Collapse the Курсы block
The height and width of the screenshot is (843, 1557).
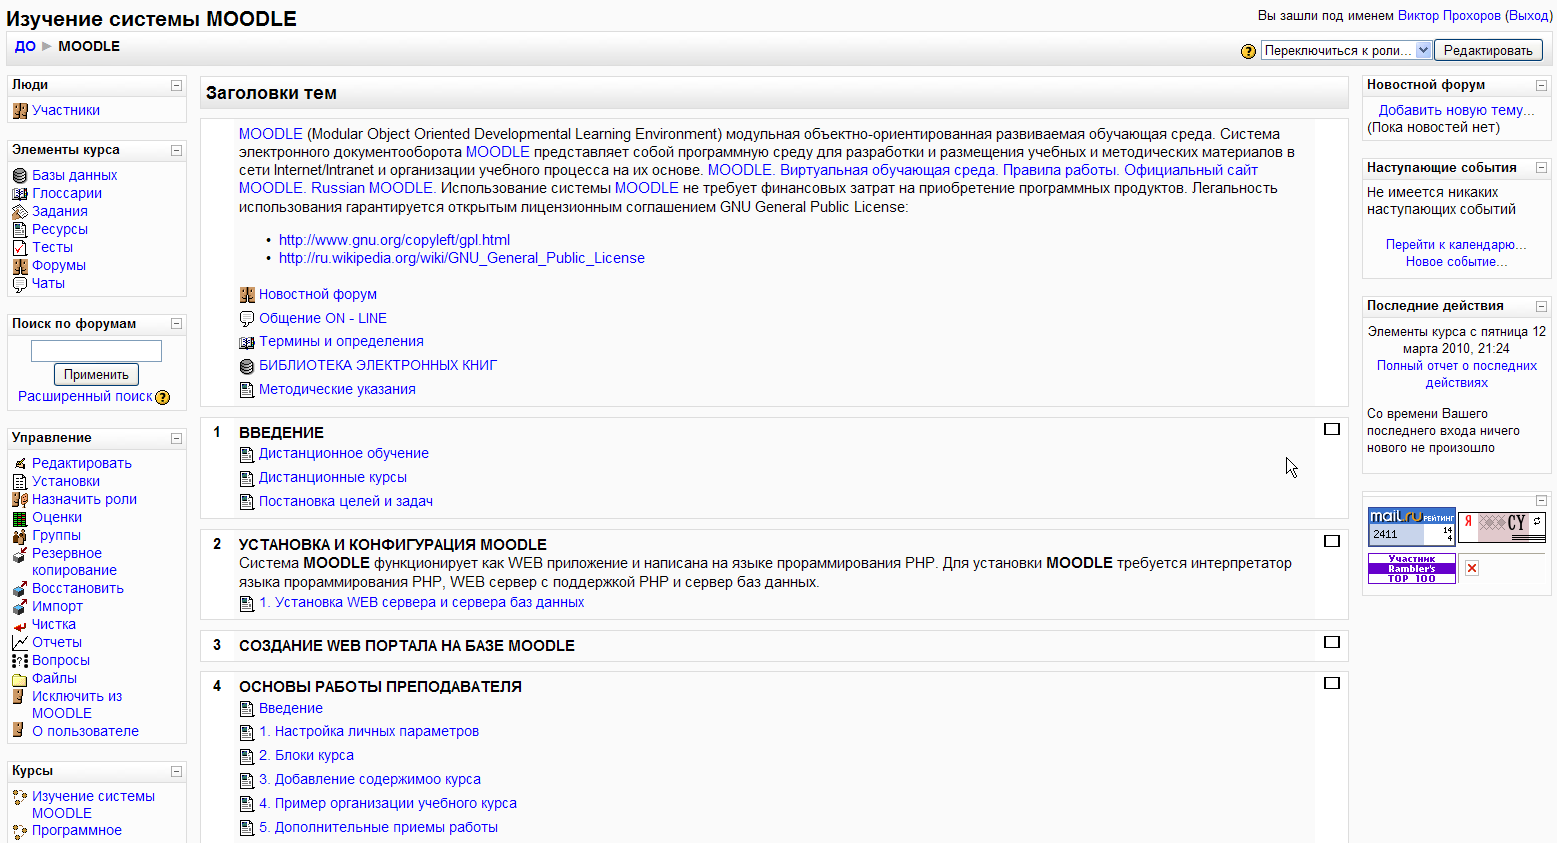(x=177, y=772)
